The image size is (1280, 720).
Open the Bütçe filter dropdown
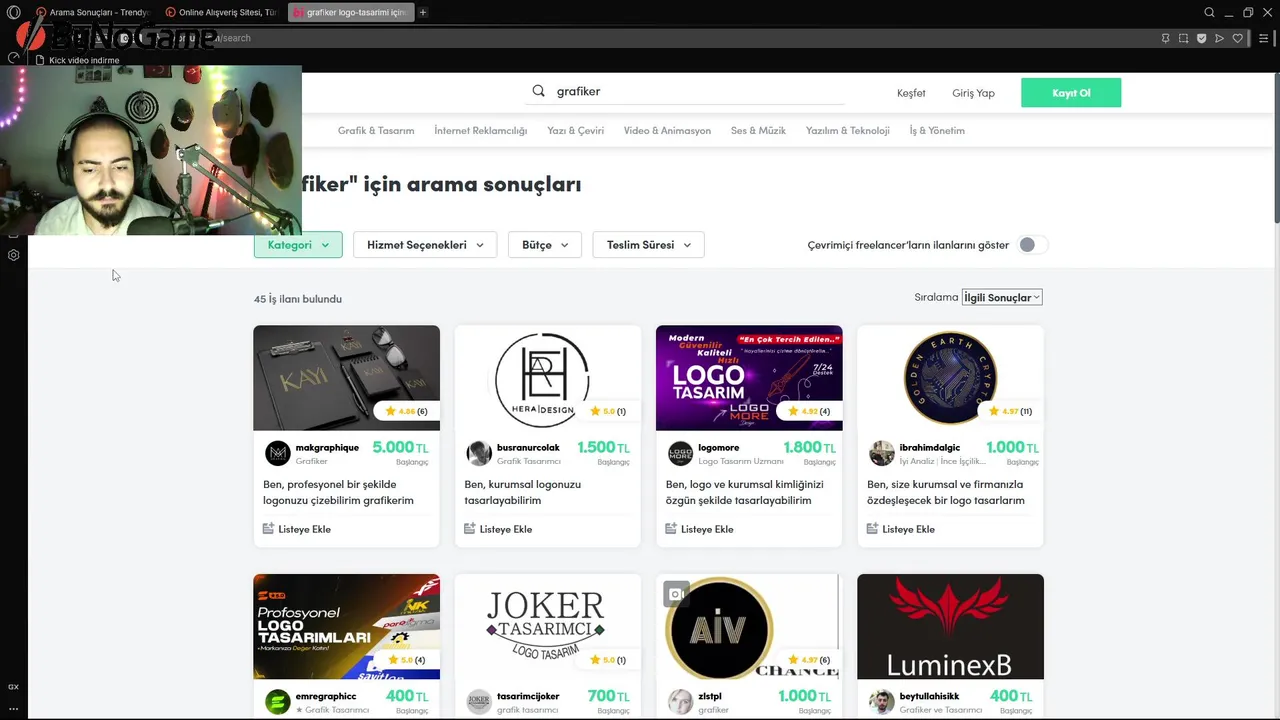pyautogui.click(x=545, y=245)
